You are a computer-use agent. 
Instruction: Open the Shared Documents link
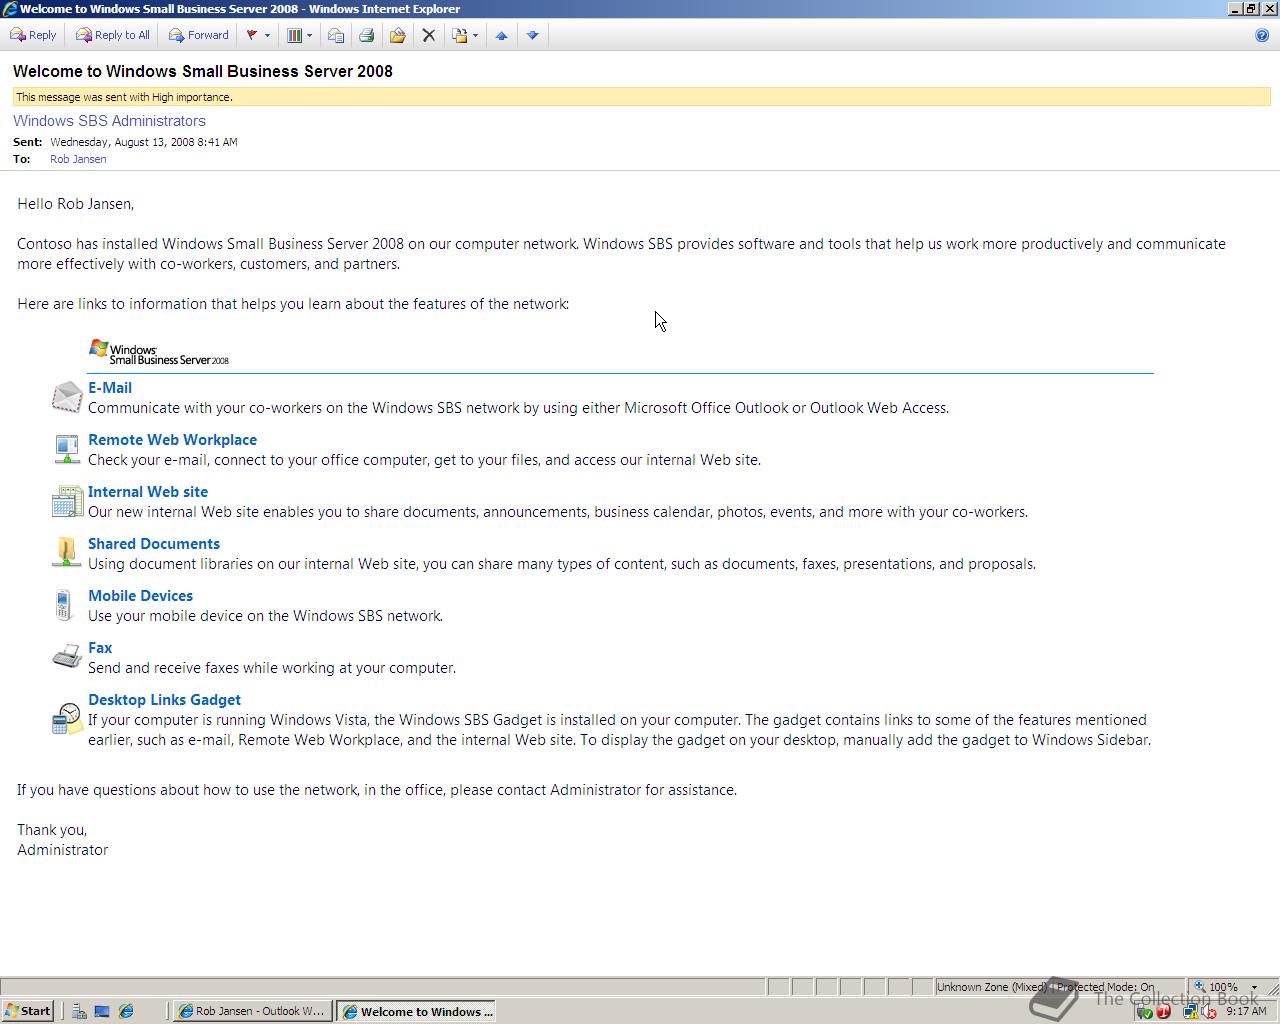click(154, 544)
